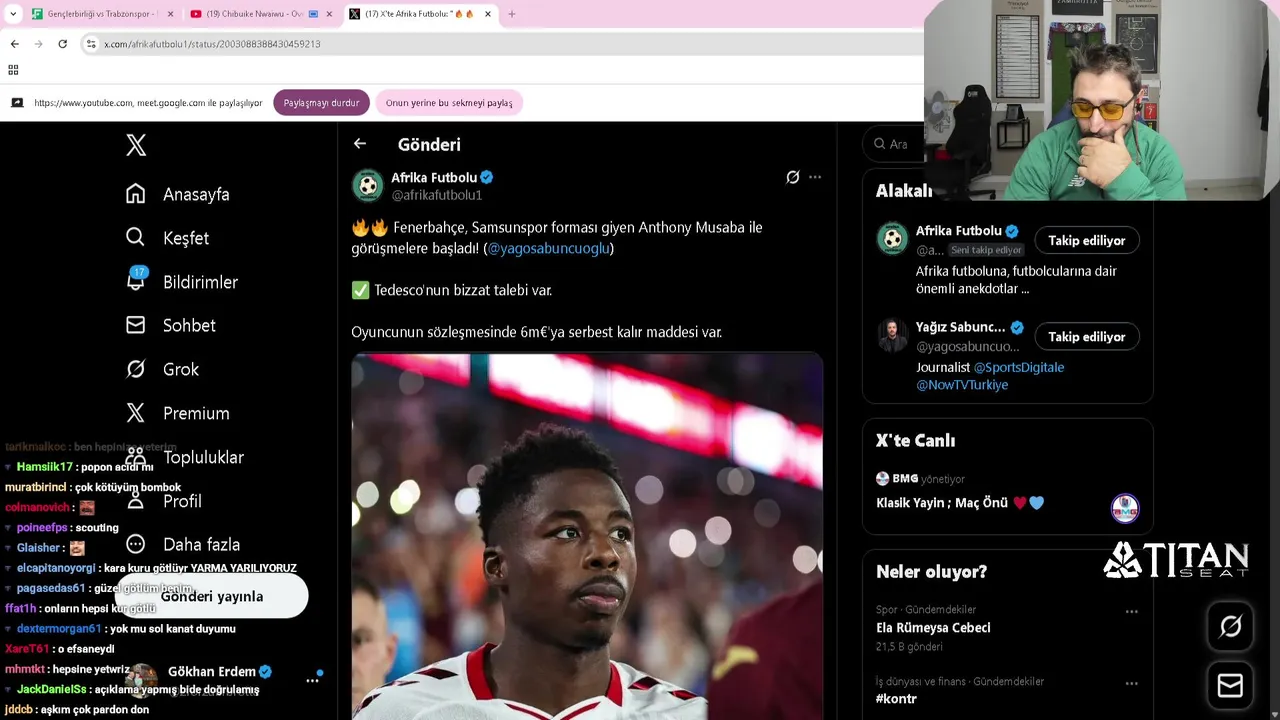Toggle Takip ediliyor for Yağız Sabuncuoğlu
1280x720 pixels.
point(1086,336)
